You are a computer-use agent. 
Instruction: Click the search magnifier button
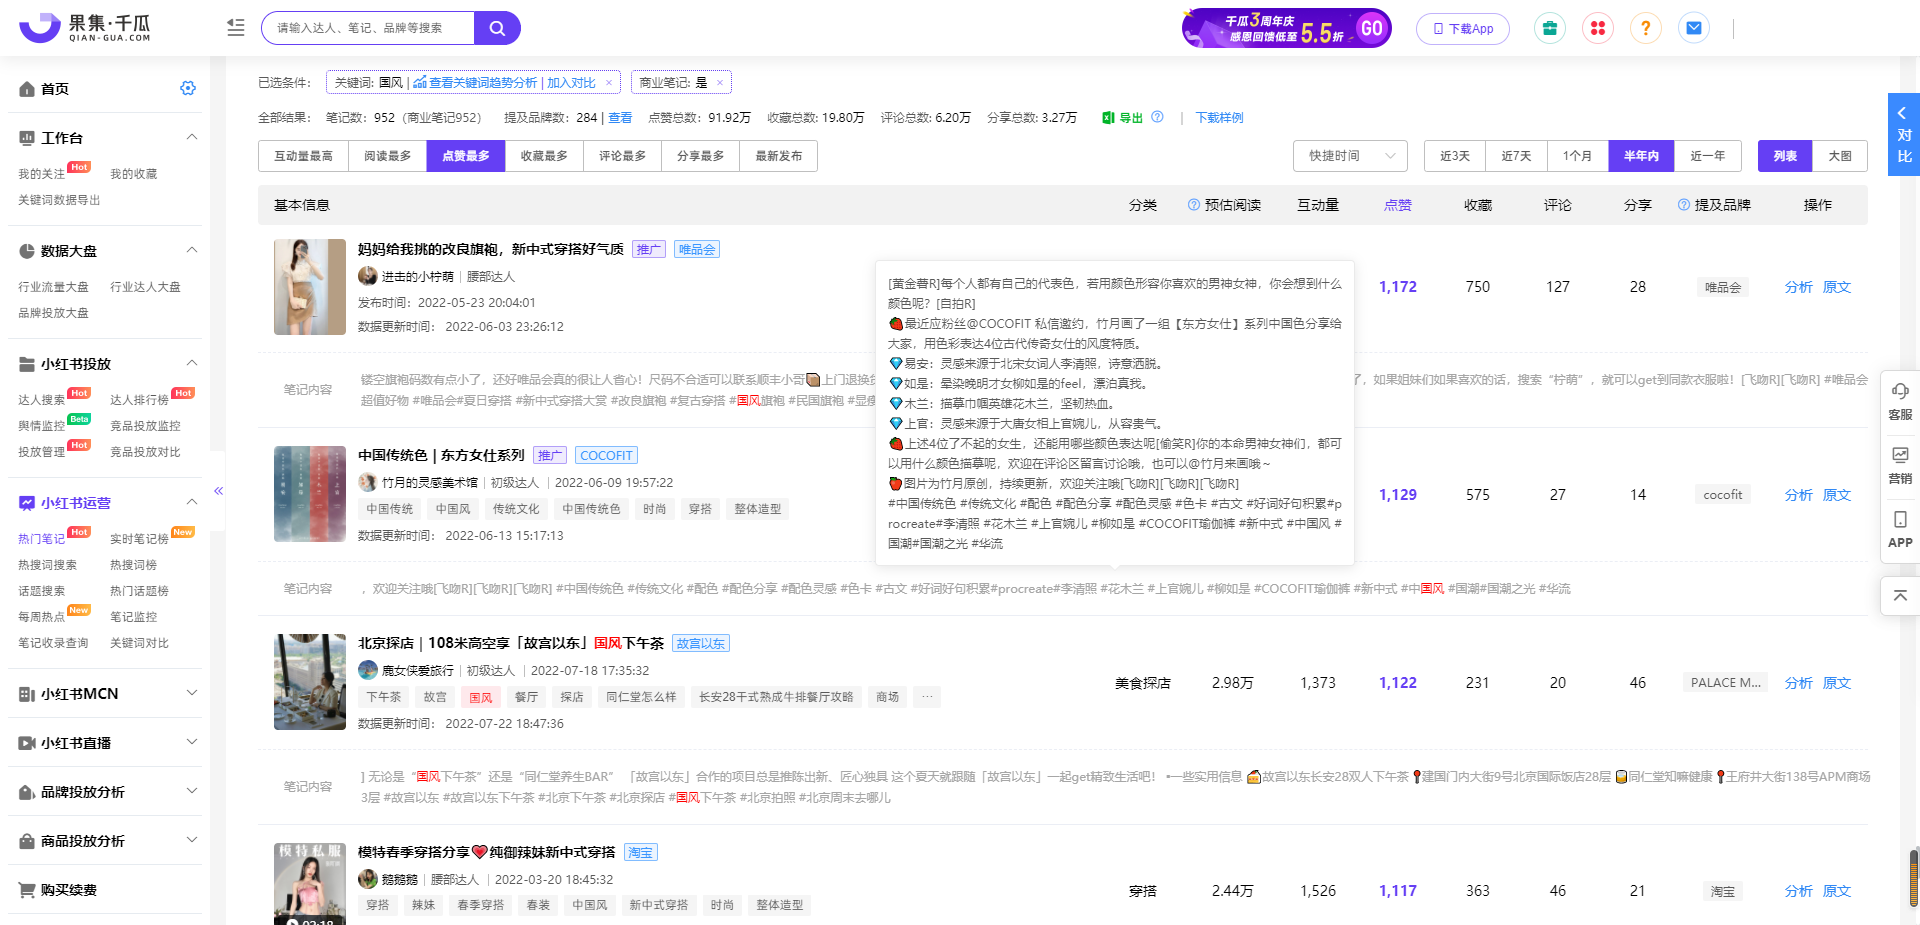click(497, 28)
